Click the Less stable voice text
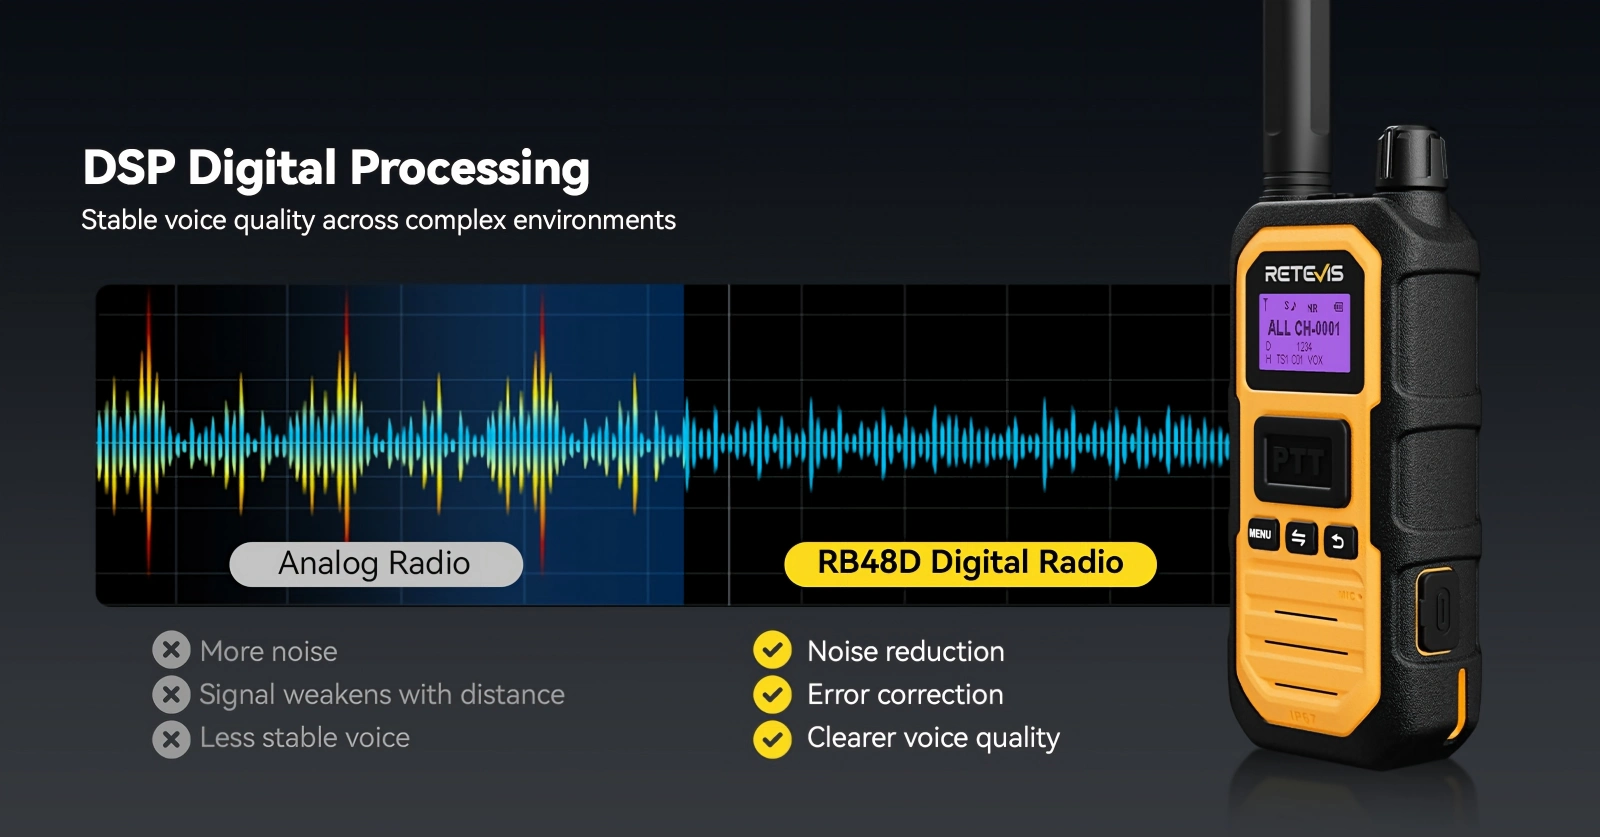1600x837 pixels. tap(305, 738)
